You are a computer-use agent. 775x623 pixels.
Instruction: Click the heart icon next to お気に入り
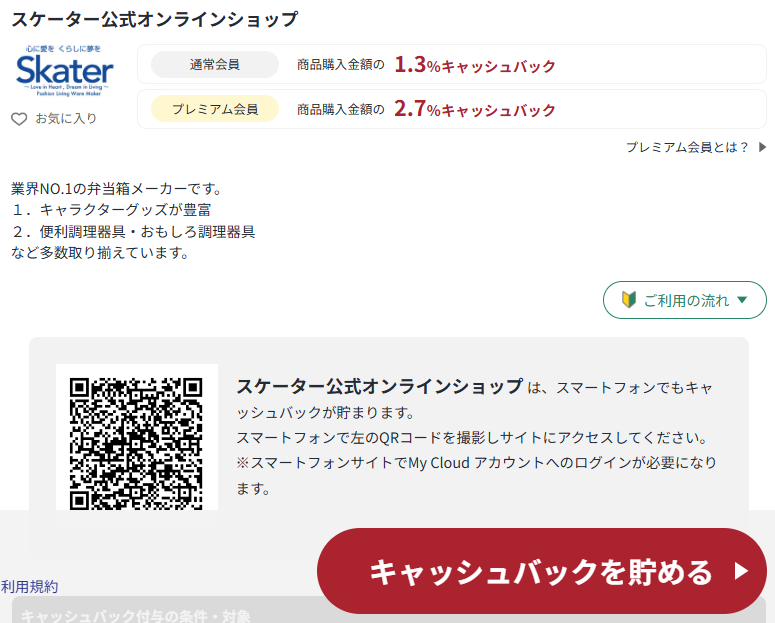tap(19, 119)
